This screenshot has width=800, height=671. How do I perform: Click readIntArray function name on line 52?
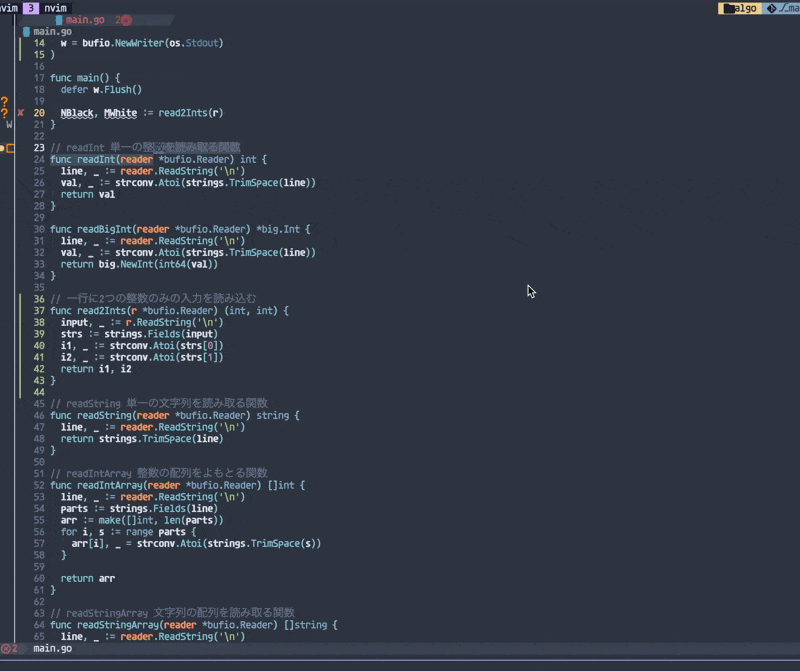(x=110, y=485)
